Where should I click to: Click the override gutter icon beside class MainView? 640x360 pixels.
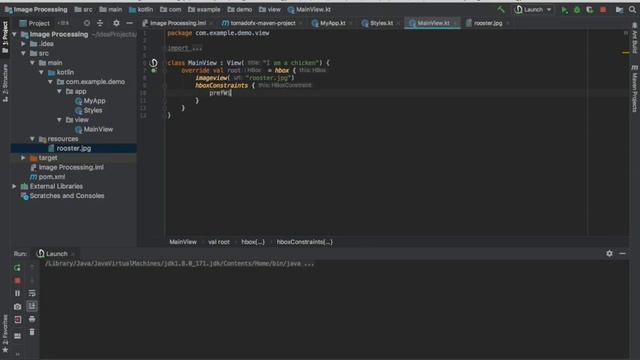(x=153, y=63)
